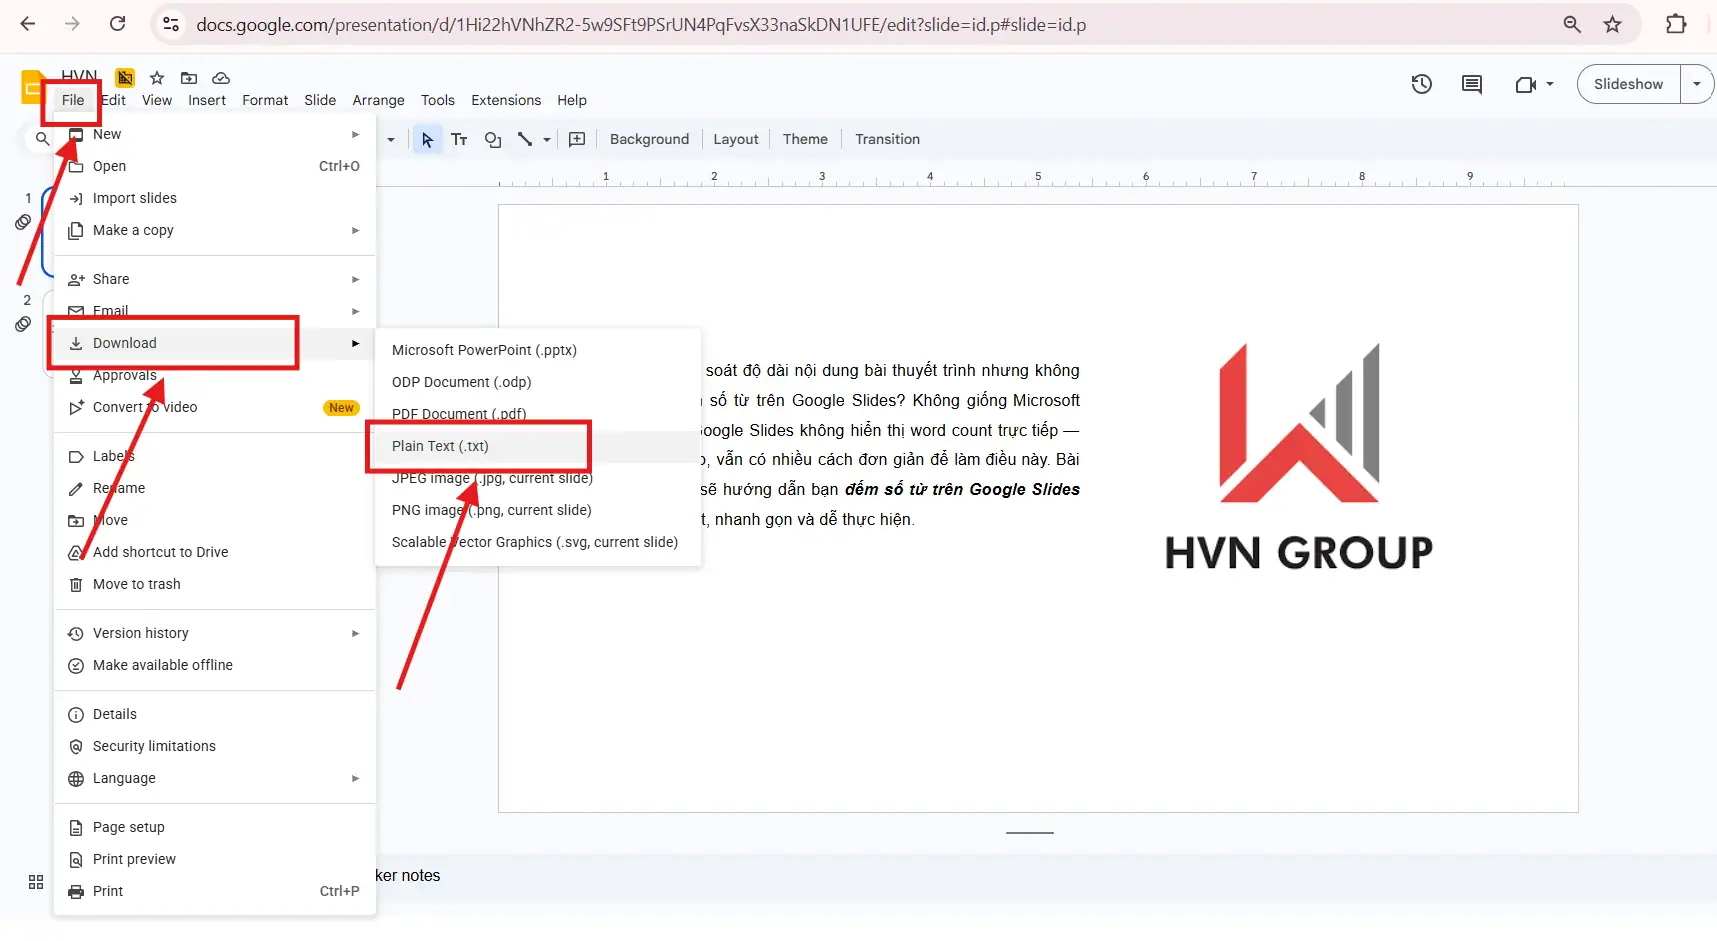Click the star to bookmark the page
Viewport: 1717px width, 941px height.
coord(1612,24)
